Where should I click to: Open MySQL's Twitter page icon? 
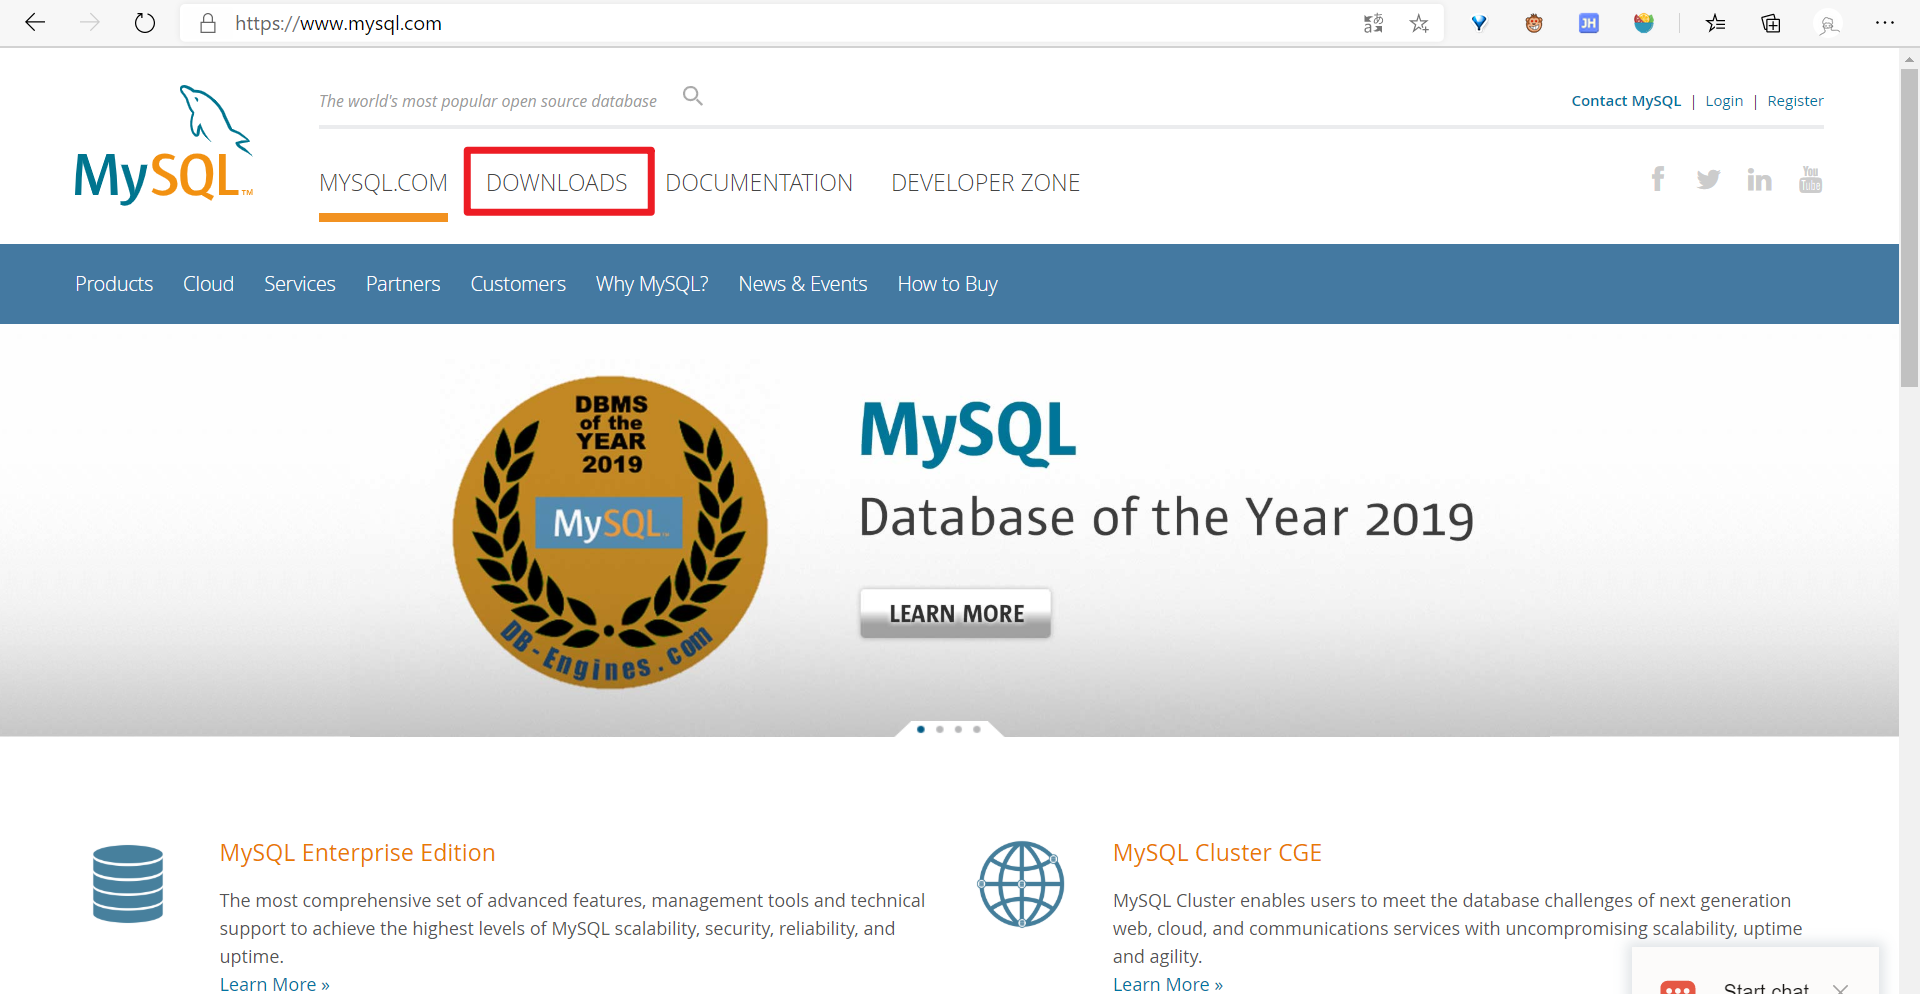pyautogui.click(x=1708, y=180)
